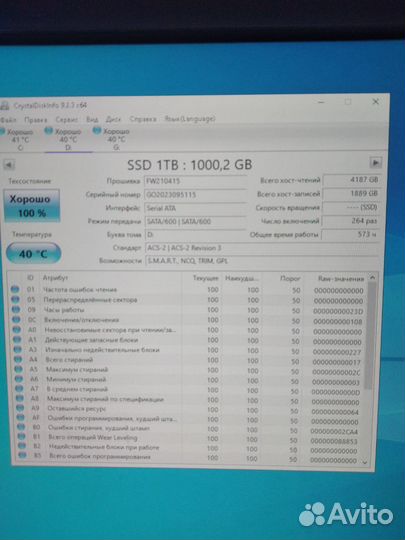The image size is (405, 540).
Task: Select the Часы работы attribute
Action: point(64,310)
